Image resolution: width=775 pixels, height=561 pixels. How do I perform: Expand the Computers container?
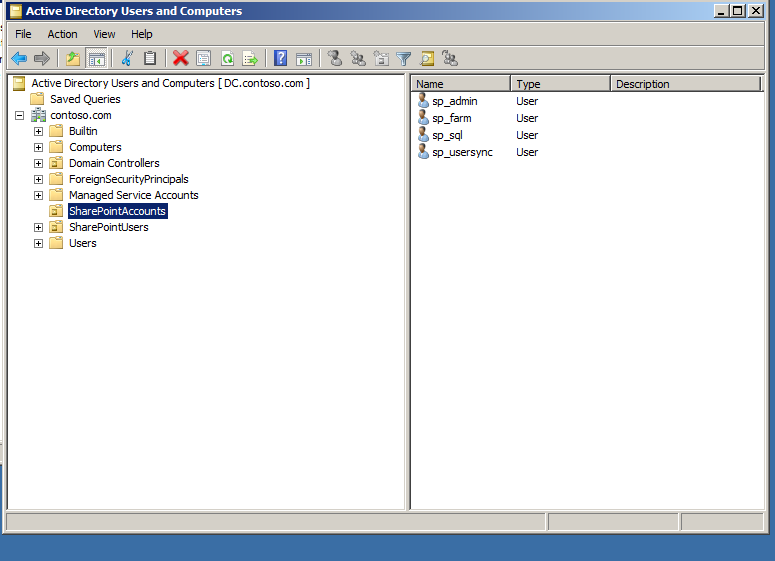coord(38,147)
